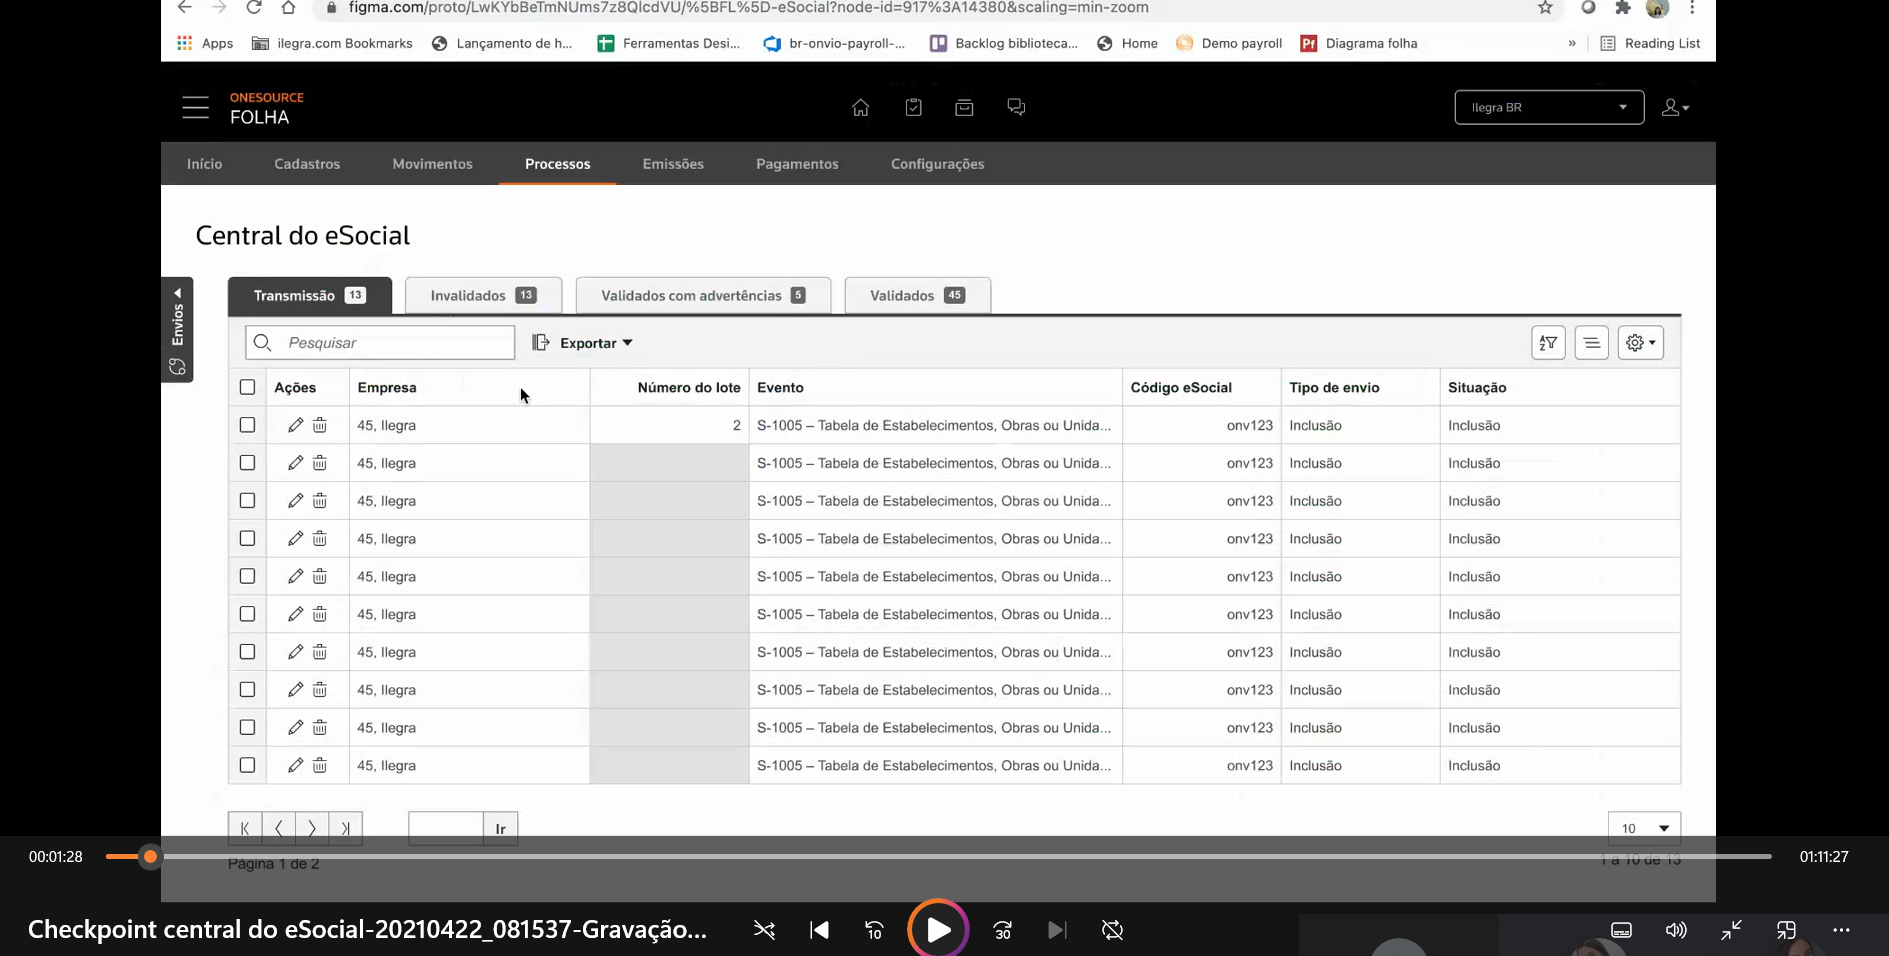Click the Pesquisar search field
Image resolution: width=1889 pixels, height=956 pixels.
coord(380,343)
